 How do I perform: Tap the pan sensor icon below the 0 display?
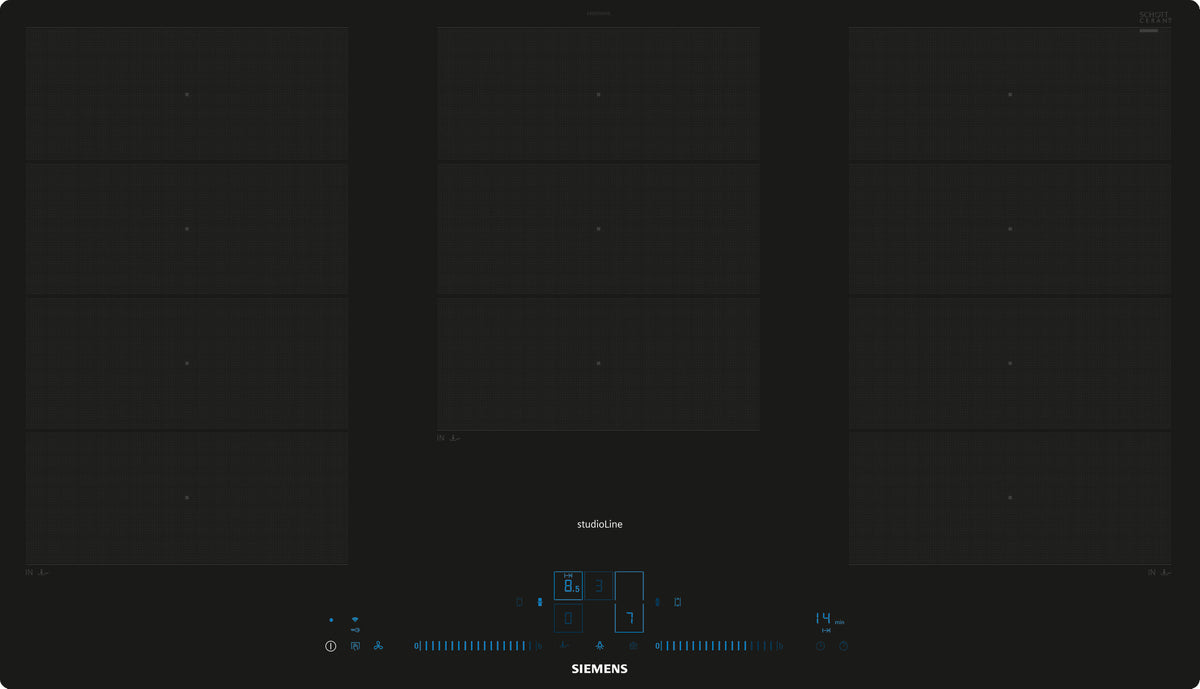(566, 646)
